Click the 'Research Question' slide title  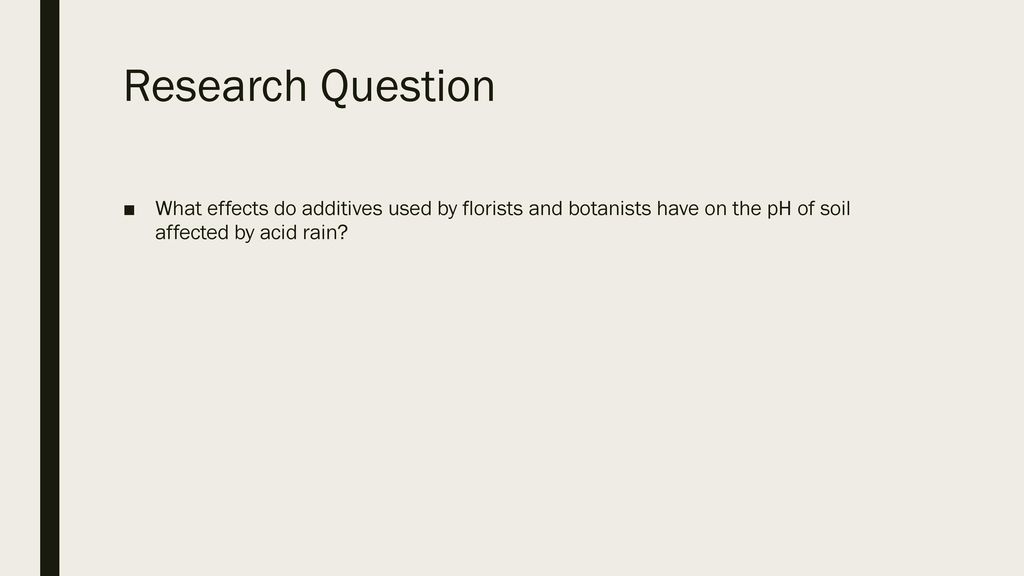[309, 87]
